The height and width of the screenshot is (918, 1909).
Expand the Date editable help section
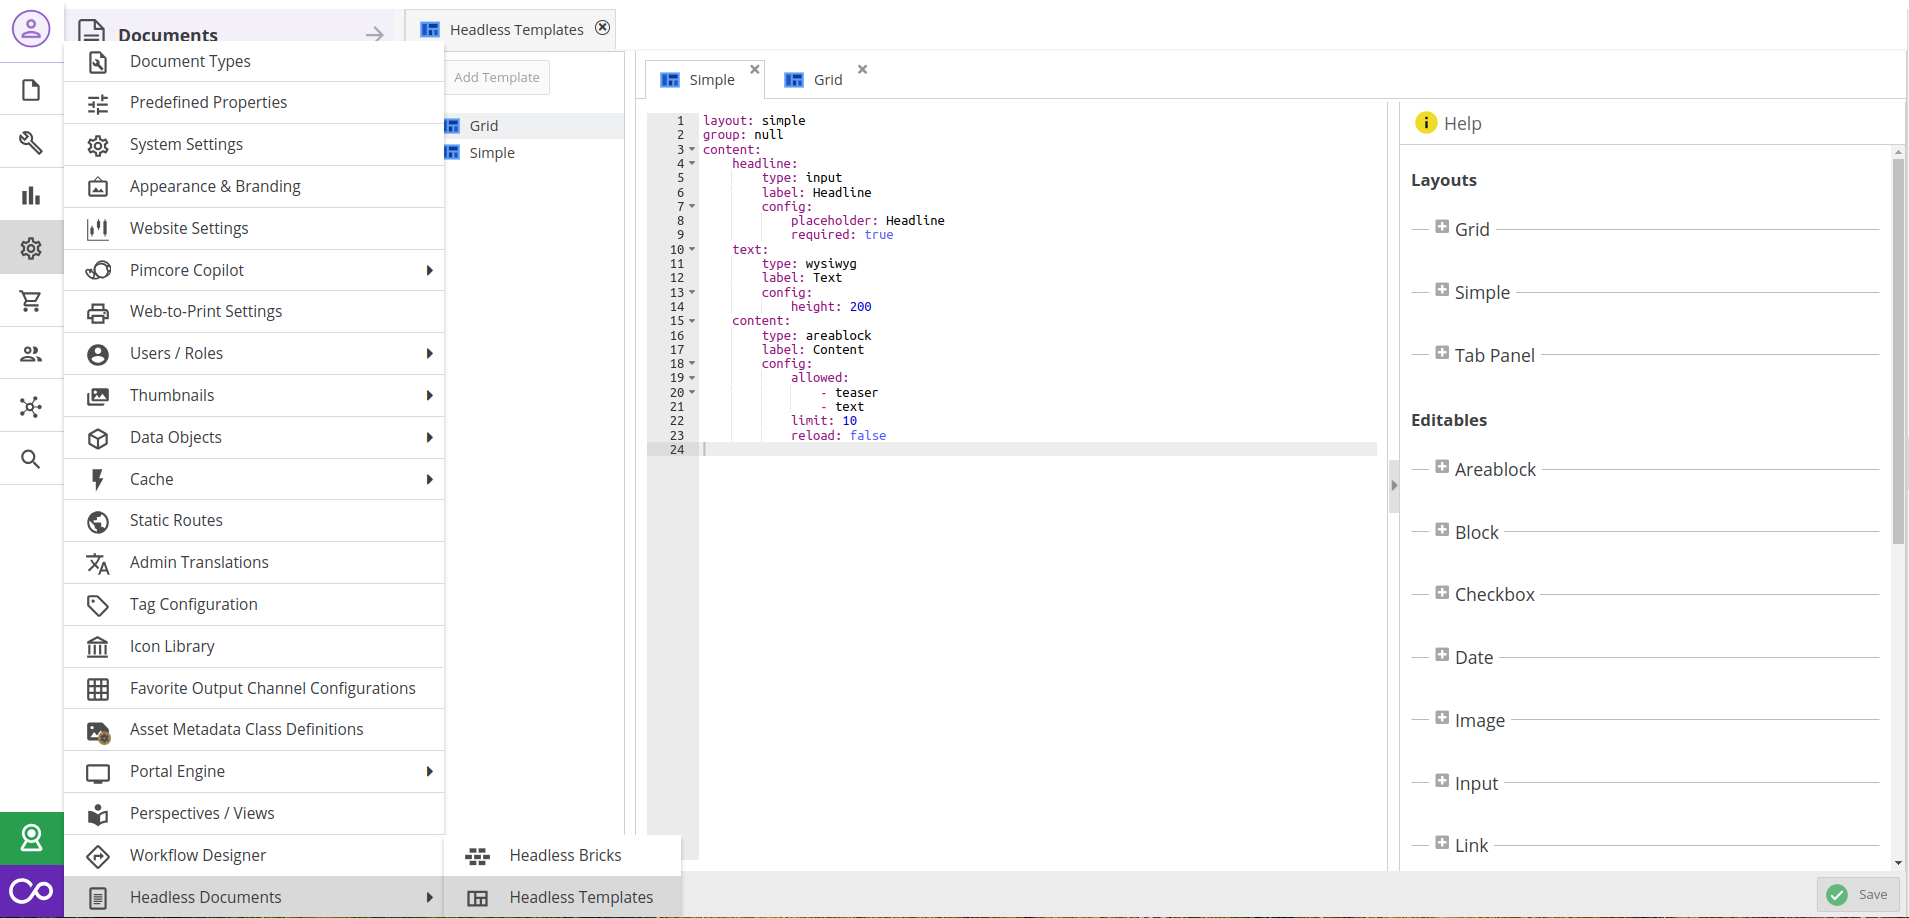point(1442,655)
